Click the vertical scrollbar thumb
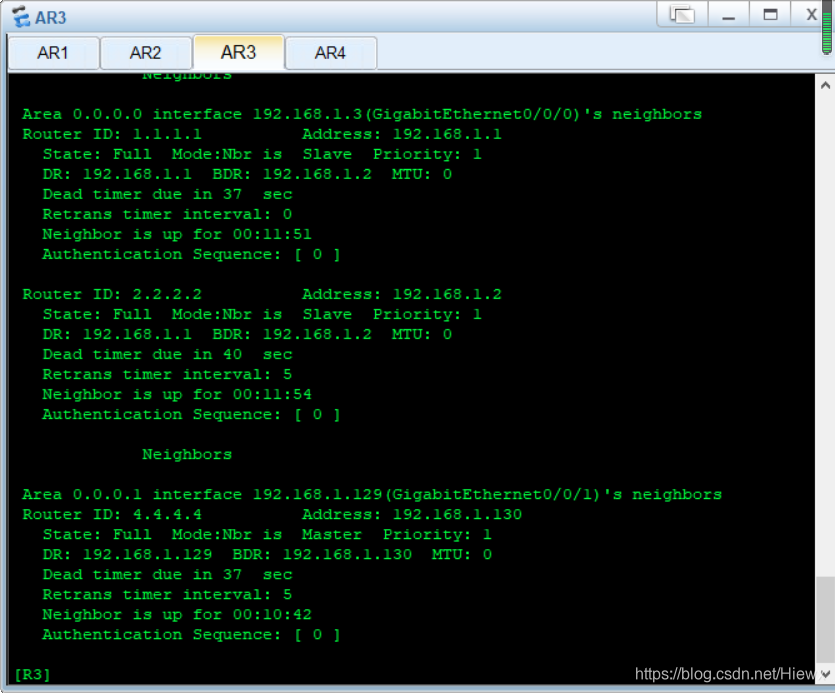The image size is (835, 693). coord(825,619)
